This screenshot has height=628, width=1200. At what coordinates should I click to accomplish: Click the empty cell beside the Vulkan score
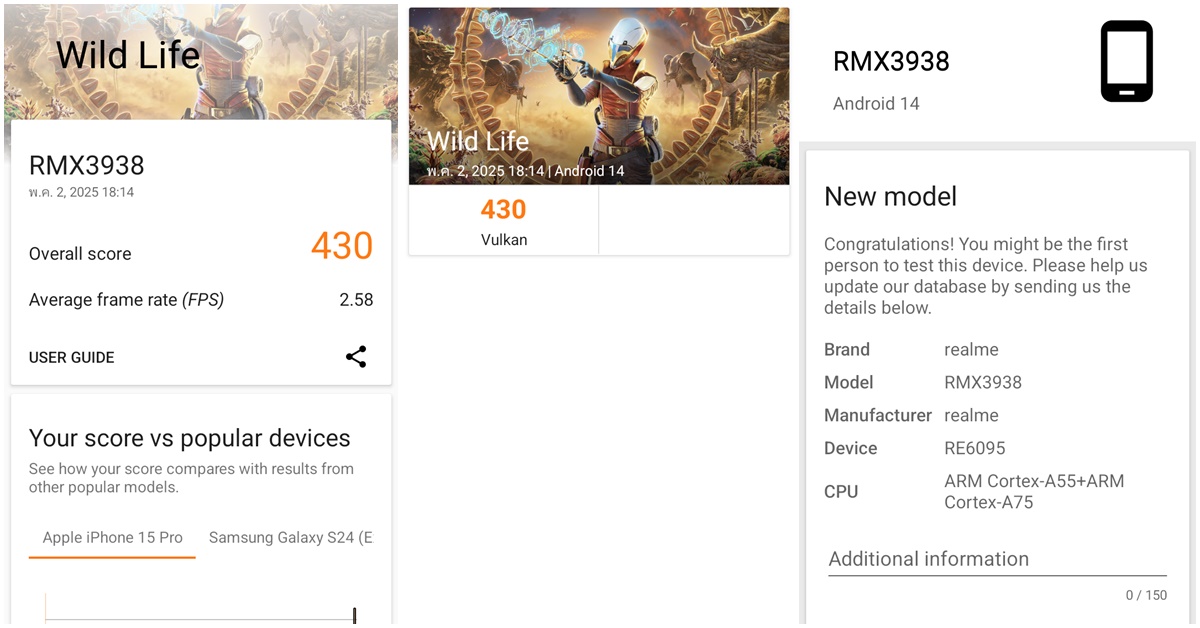(x=694, y=221)
